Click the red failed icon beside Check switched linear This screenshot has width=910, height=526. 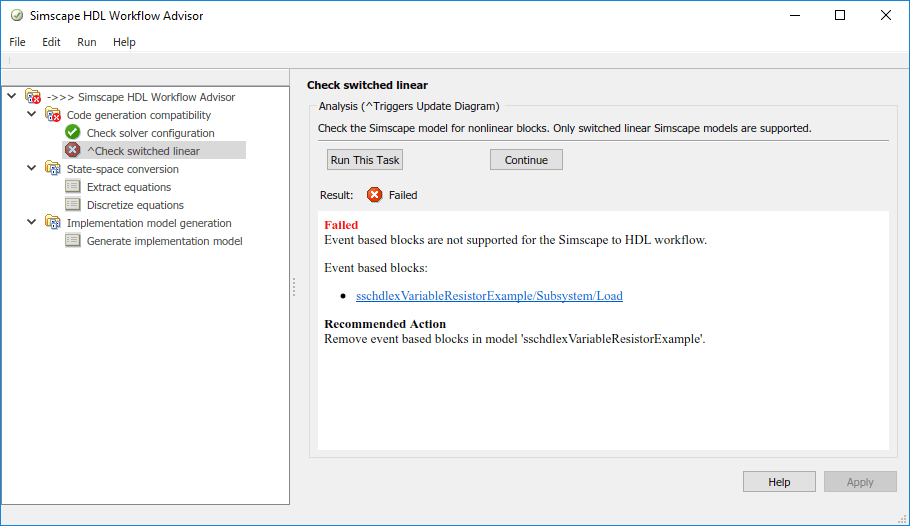pos(73,151)
